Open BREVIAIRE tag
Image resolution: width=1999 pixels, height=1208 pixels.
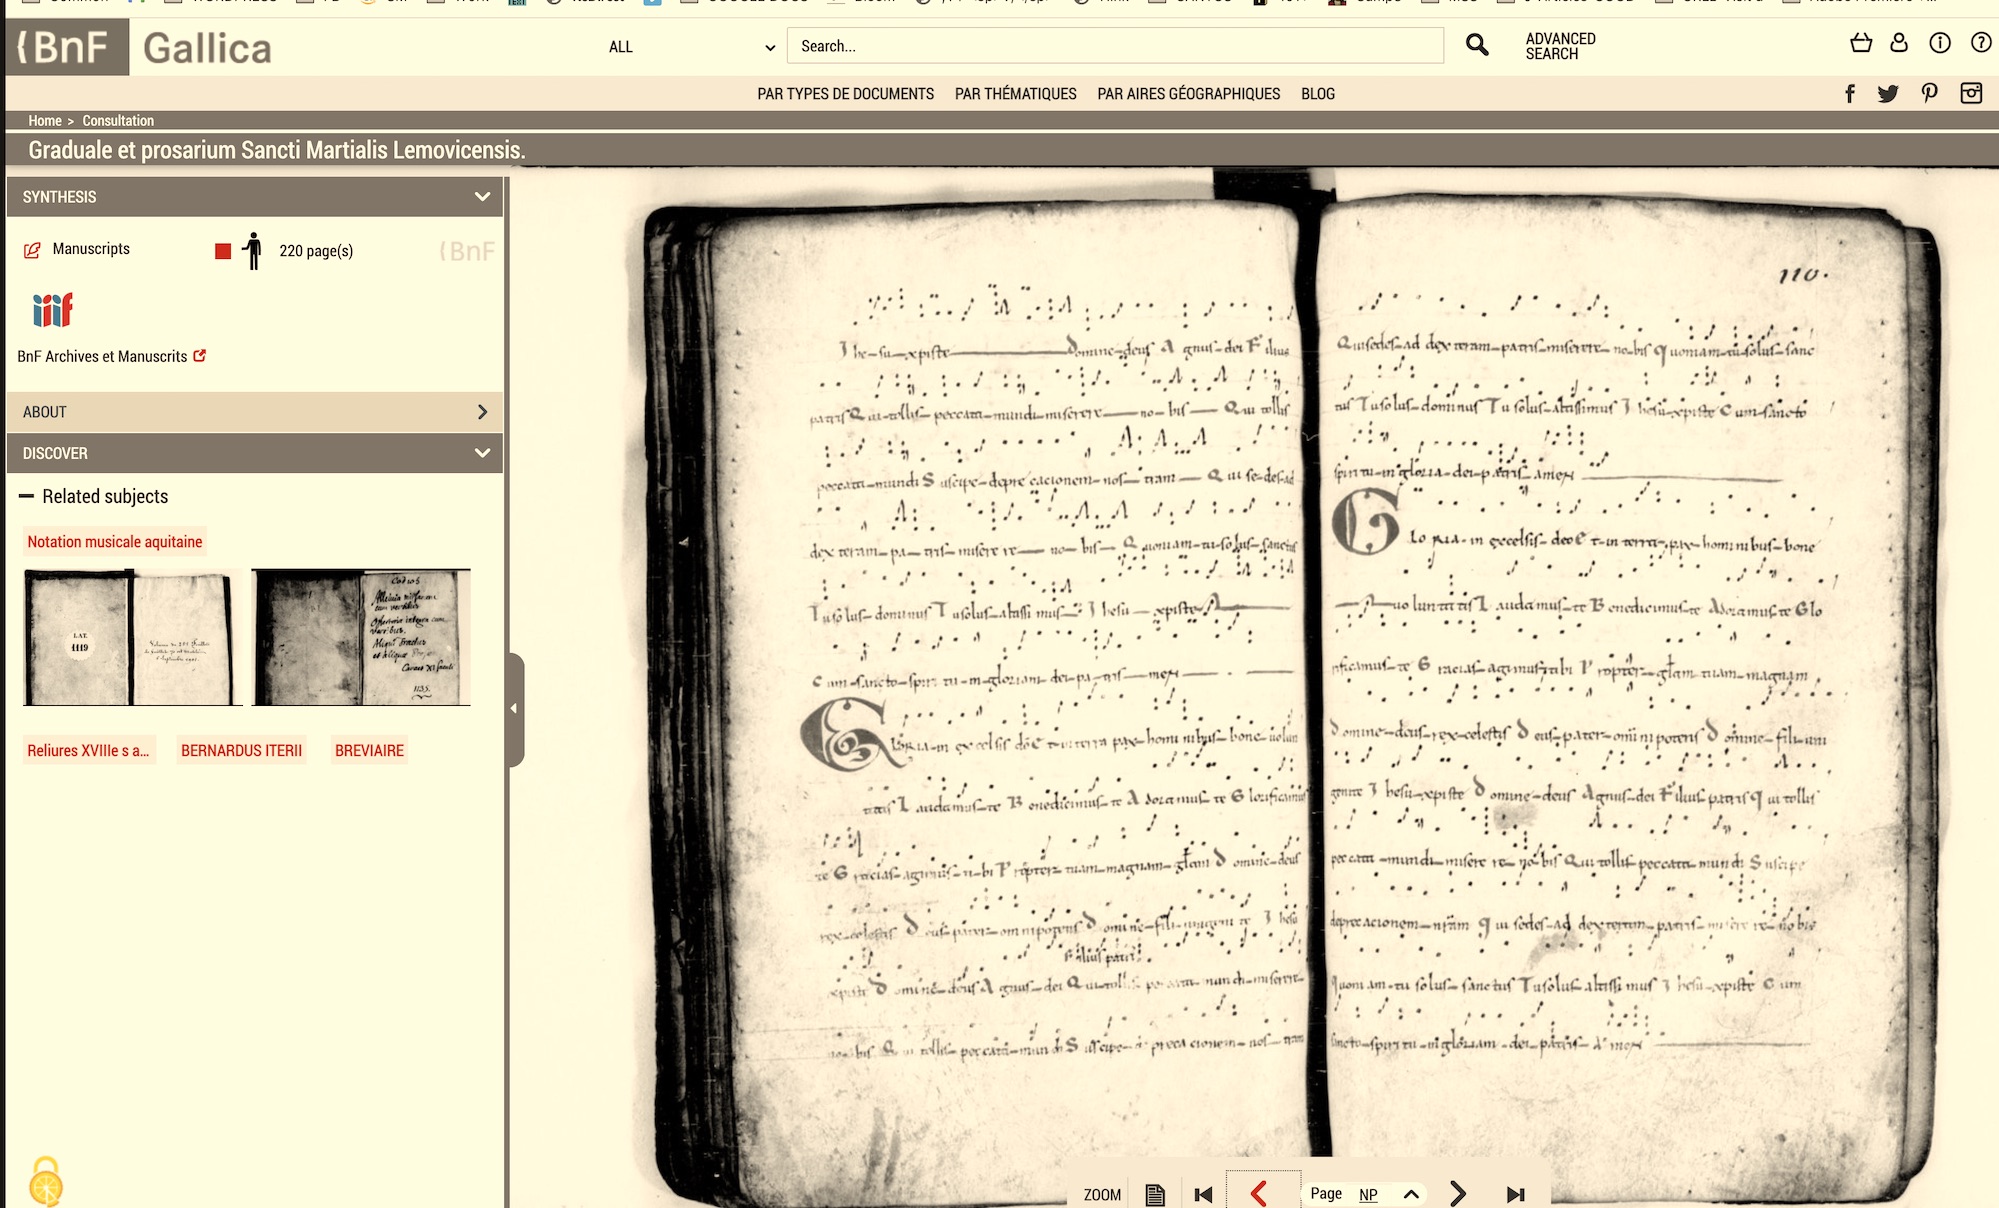pos(369,750)
